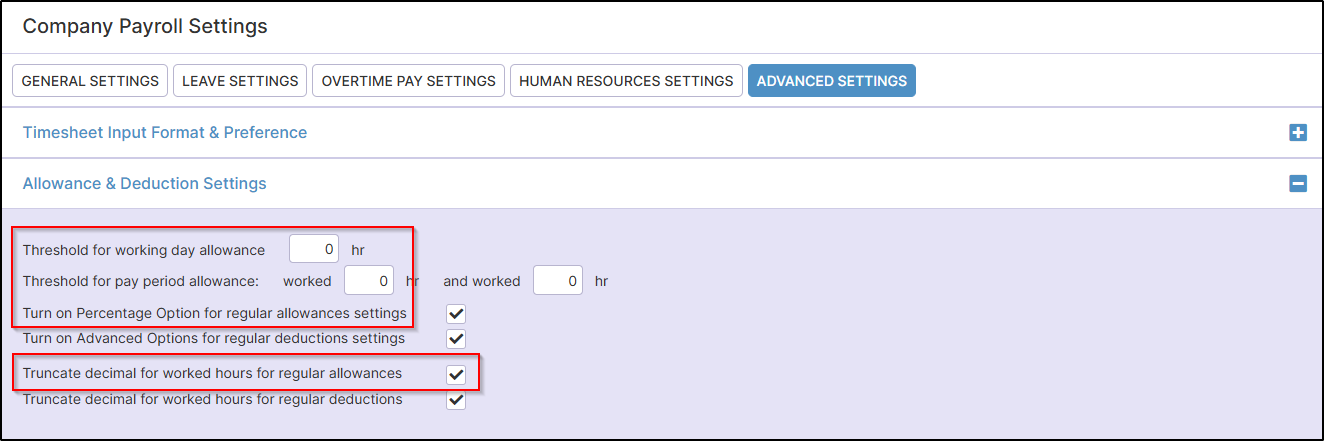The image size is (1324, 441).
Task: Expand Timesheet Input Format & Preference section
Action: (165, 133)
